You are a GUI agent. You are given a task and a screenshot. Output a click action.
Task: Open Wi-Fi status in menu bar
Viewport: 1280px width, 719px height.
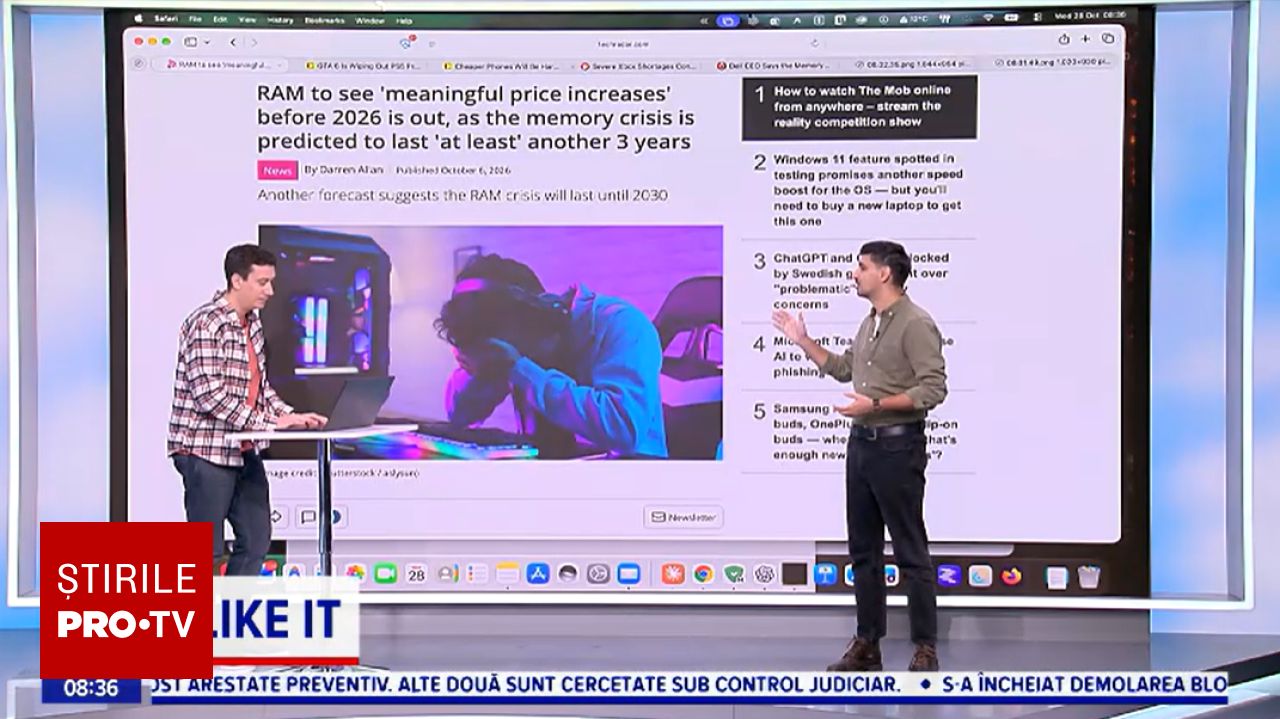(x=987, y=16)
